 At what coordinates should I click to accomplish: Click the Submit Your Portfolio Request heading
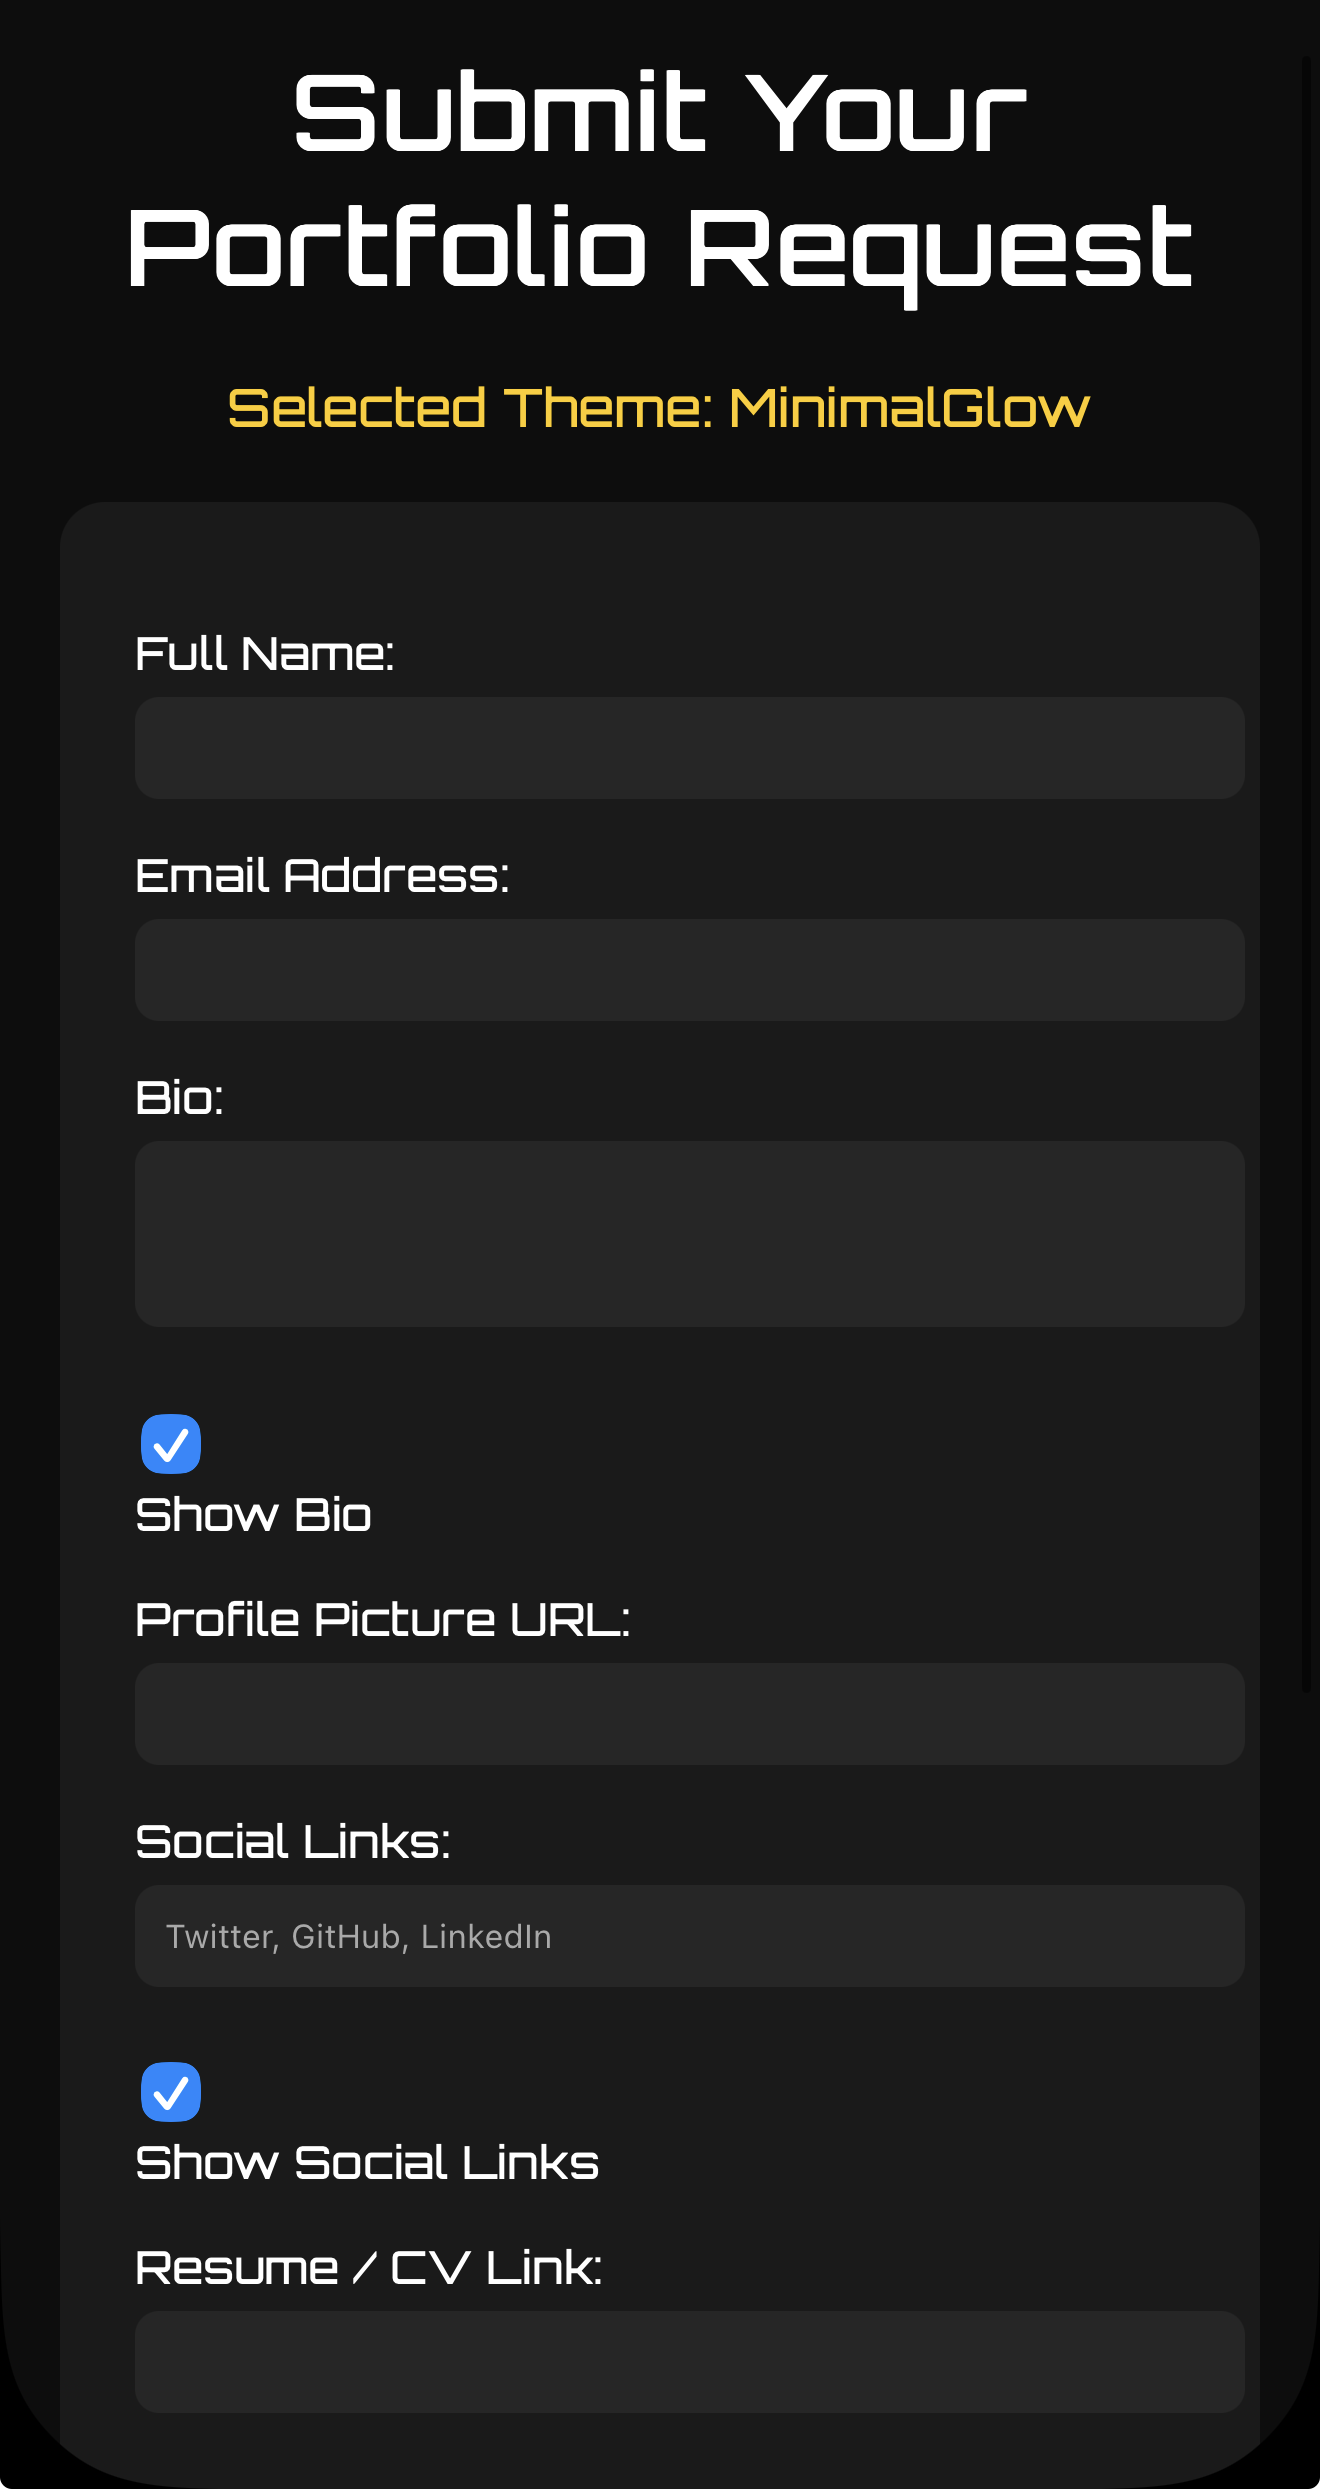pos(660,180)
